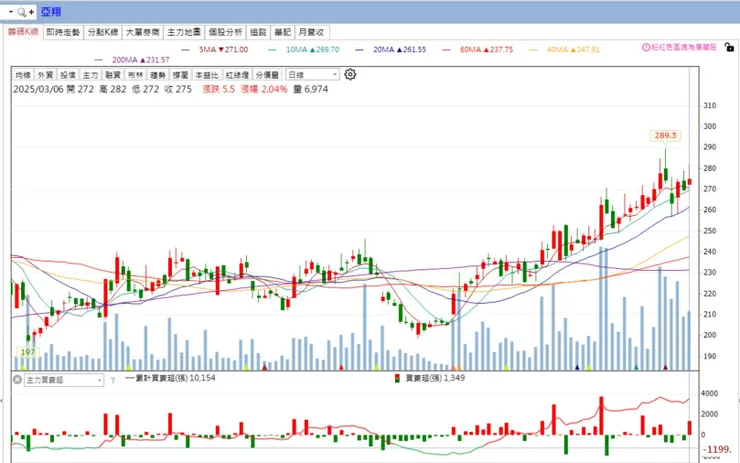This screenshot has width=740, height=463.
Task: Click the 289.5 high price label
Action: coord(665,135)
